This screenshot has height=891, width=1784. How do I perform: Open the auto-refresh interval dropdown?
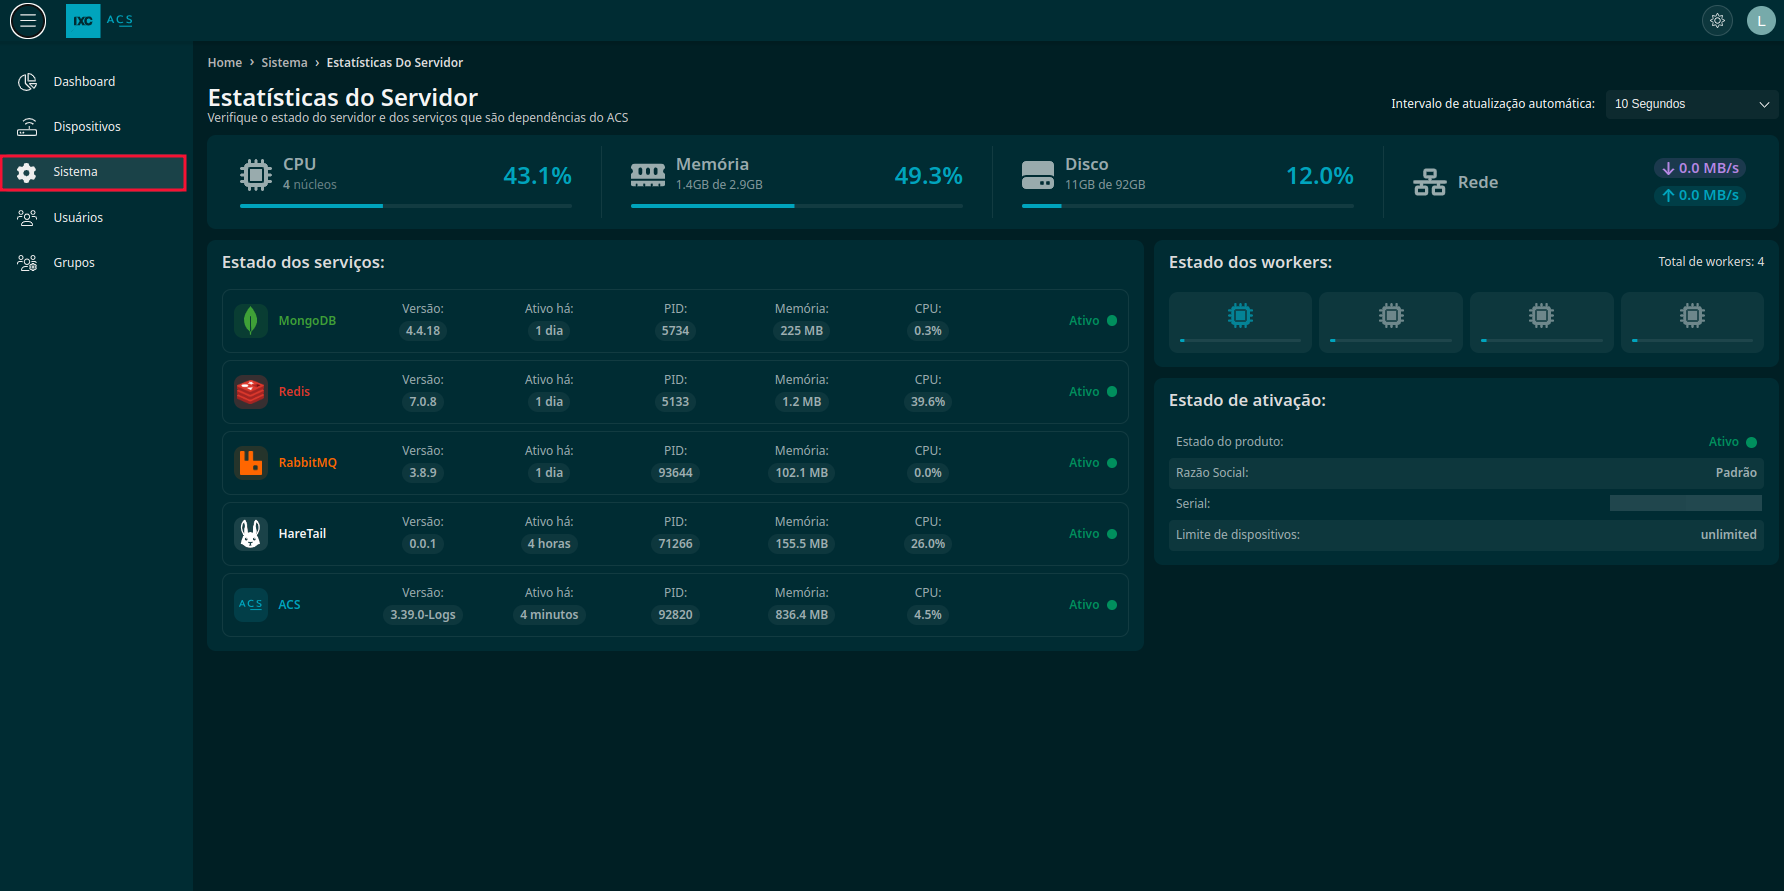pyautogui.click(x=1692, y=104)
